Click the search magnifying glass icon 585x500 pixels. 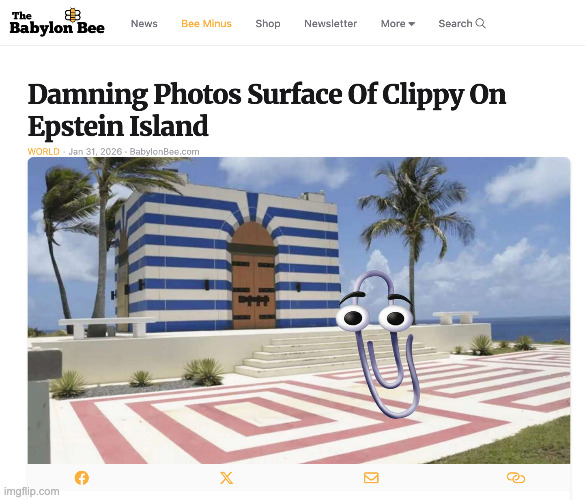click(x=481, y=24)
